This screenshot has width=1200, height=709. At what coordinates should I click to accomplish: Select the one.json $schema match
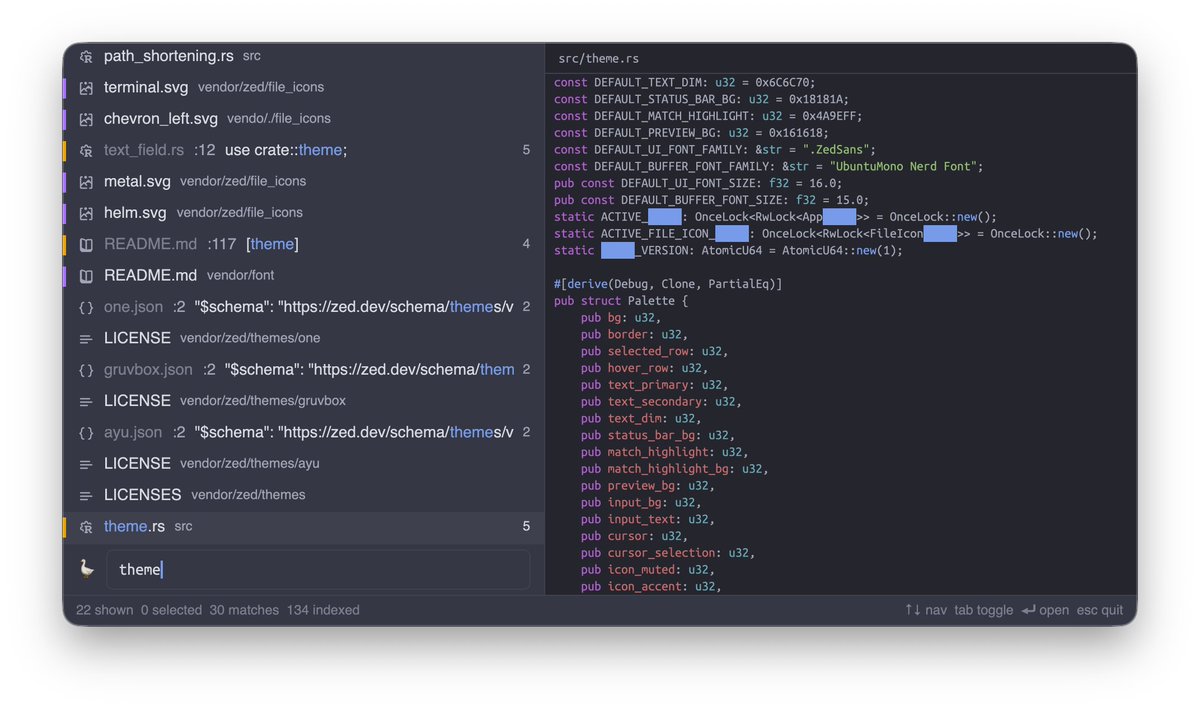304,307
